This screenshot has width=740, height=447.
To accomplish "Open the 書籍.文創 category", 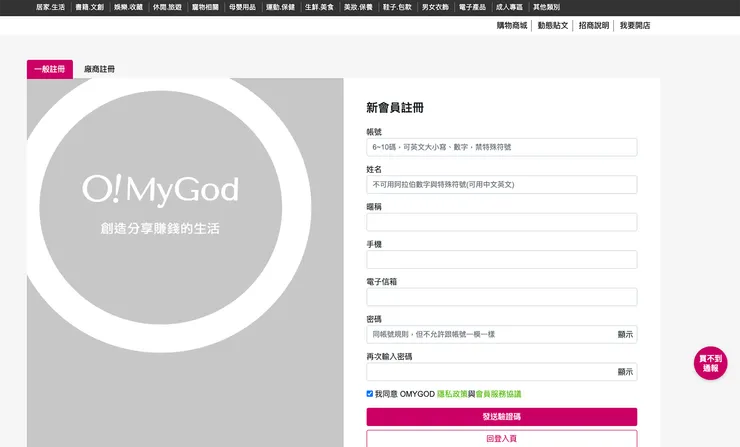I will pyautogui.click(x=89, y=7).
